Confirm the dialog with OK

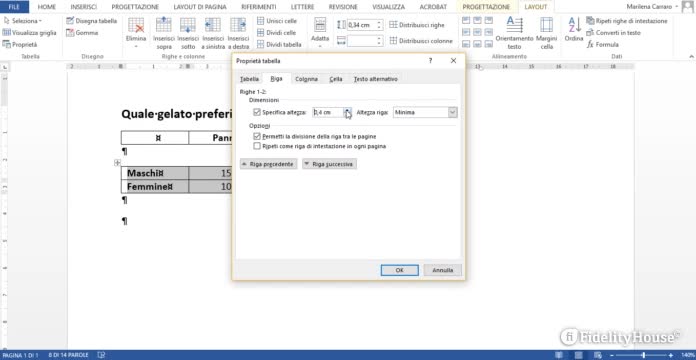tap(399, 270)
